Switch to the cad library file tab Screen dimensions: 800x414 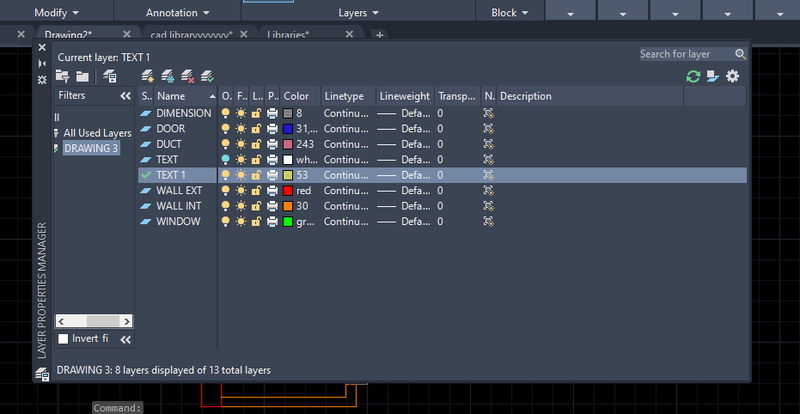[191, 35]
